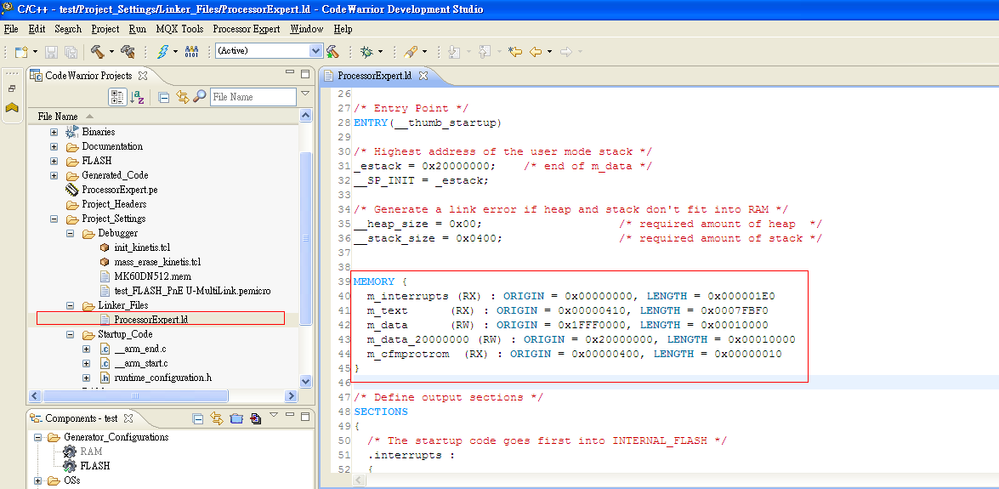Open the Project menu
Image resolution: width=999 pixels, height=489 pixels.
(105, 29)
